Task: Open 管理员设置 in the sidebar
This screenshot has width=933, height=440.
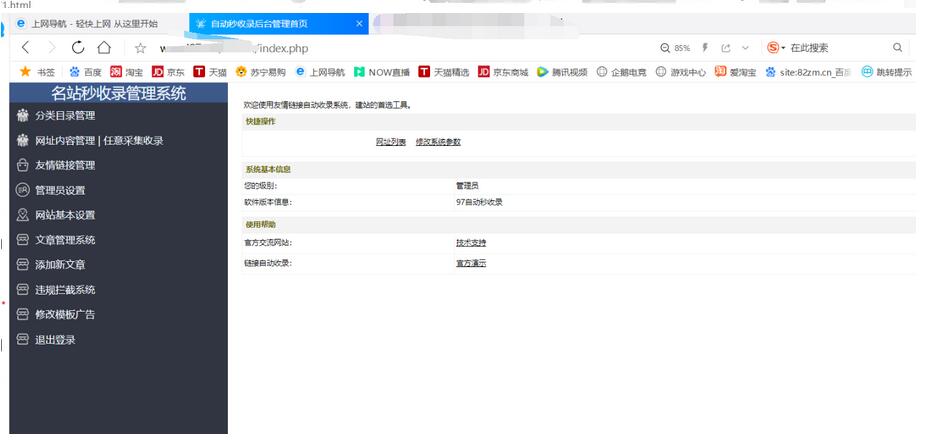Action: 60,190
